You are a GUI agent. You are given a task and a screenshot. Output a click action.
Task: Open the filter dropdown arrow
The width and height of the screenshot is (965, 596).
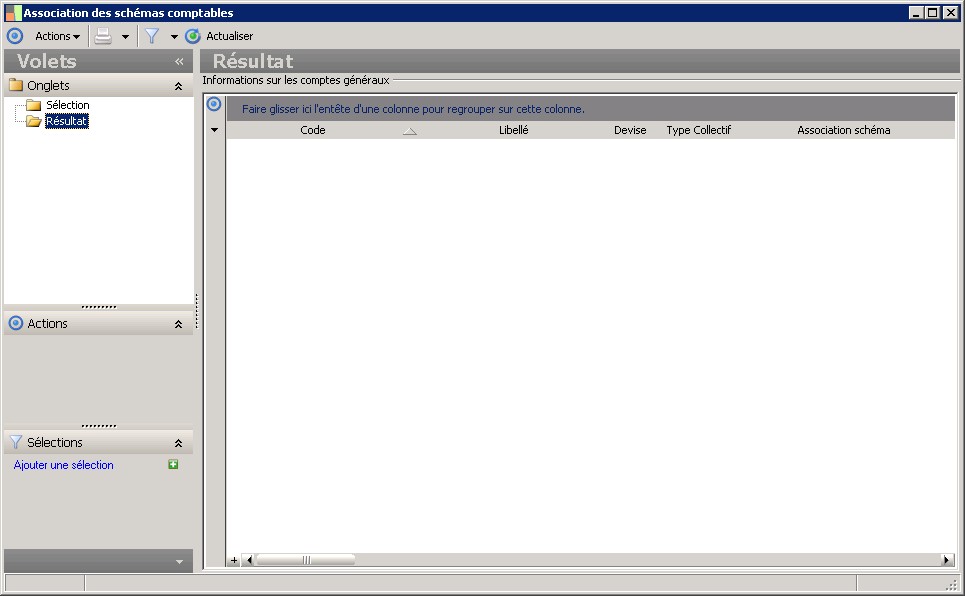pos(174,37)
